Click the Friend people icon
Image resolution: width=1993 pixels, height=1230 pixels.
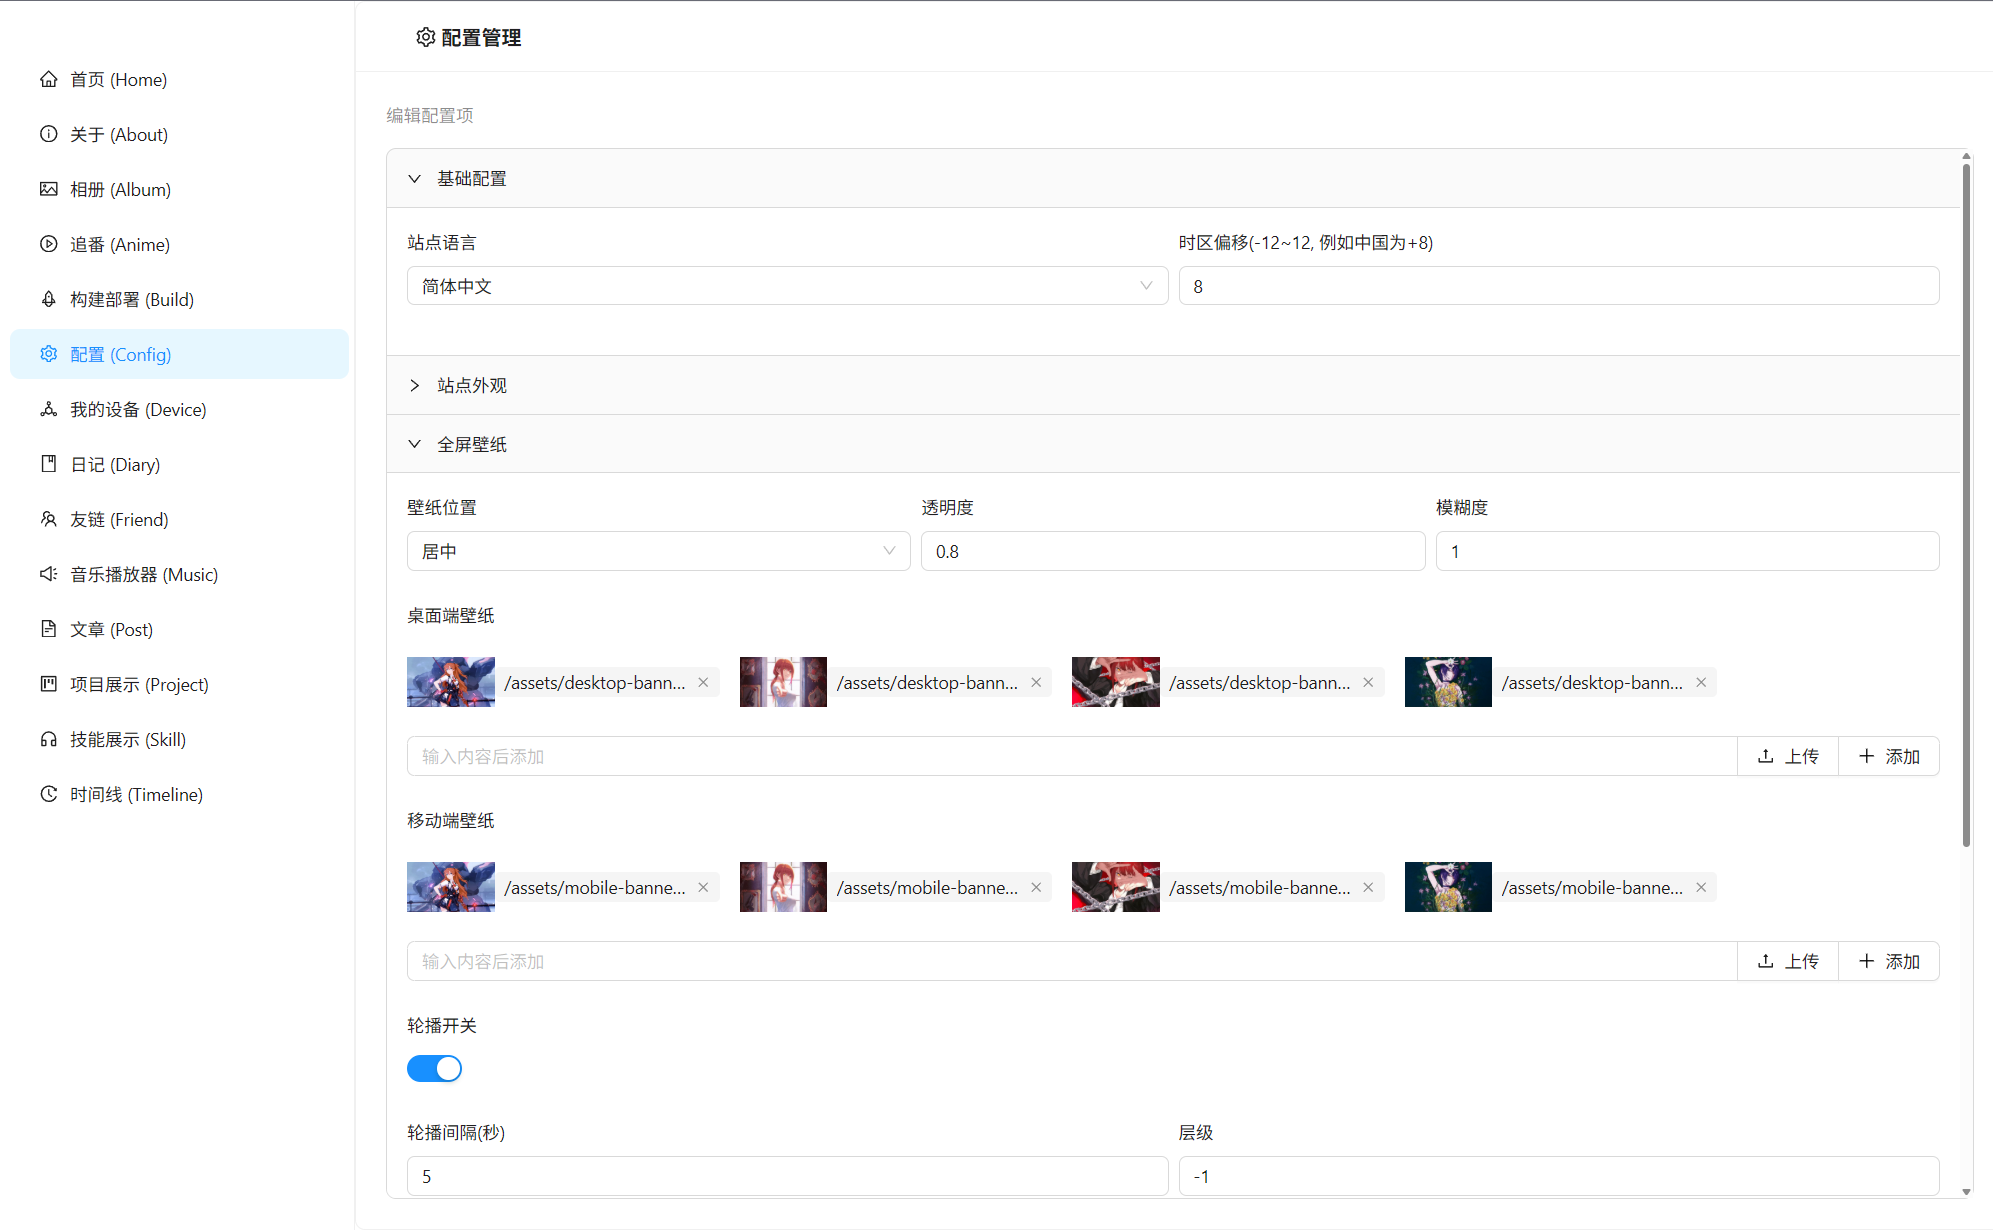(48, 519)
